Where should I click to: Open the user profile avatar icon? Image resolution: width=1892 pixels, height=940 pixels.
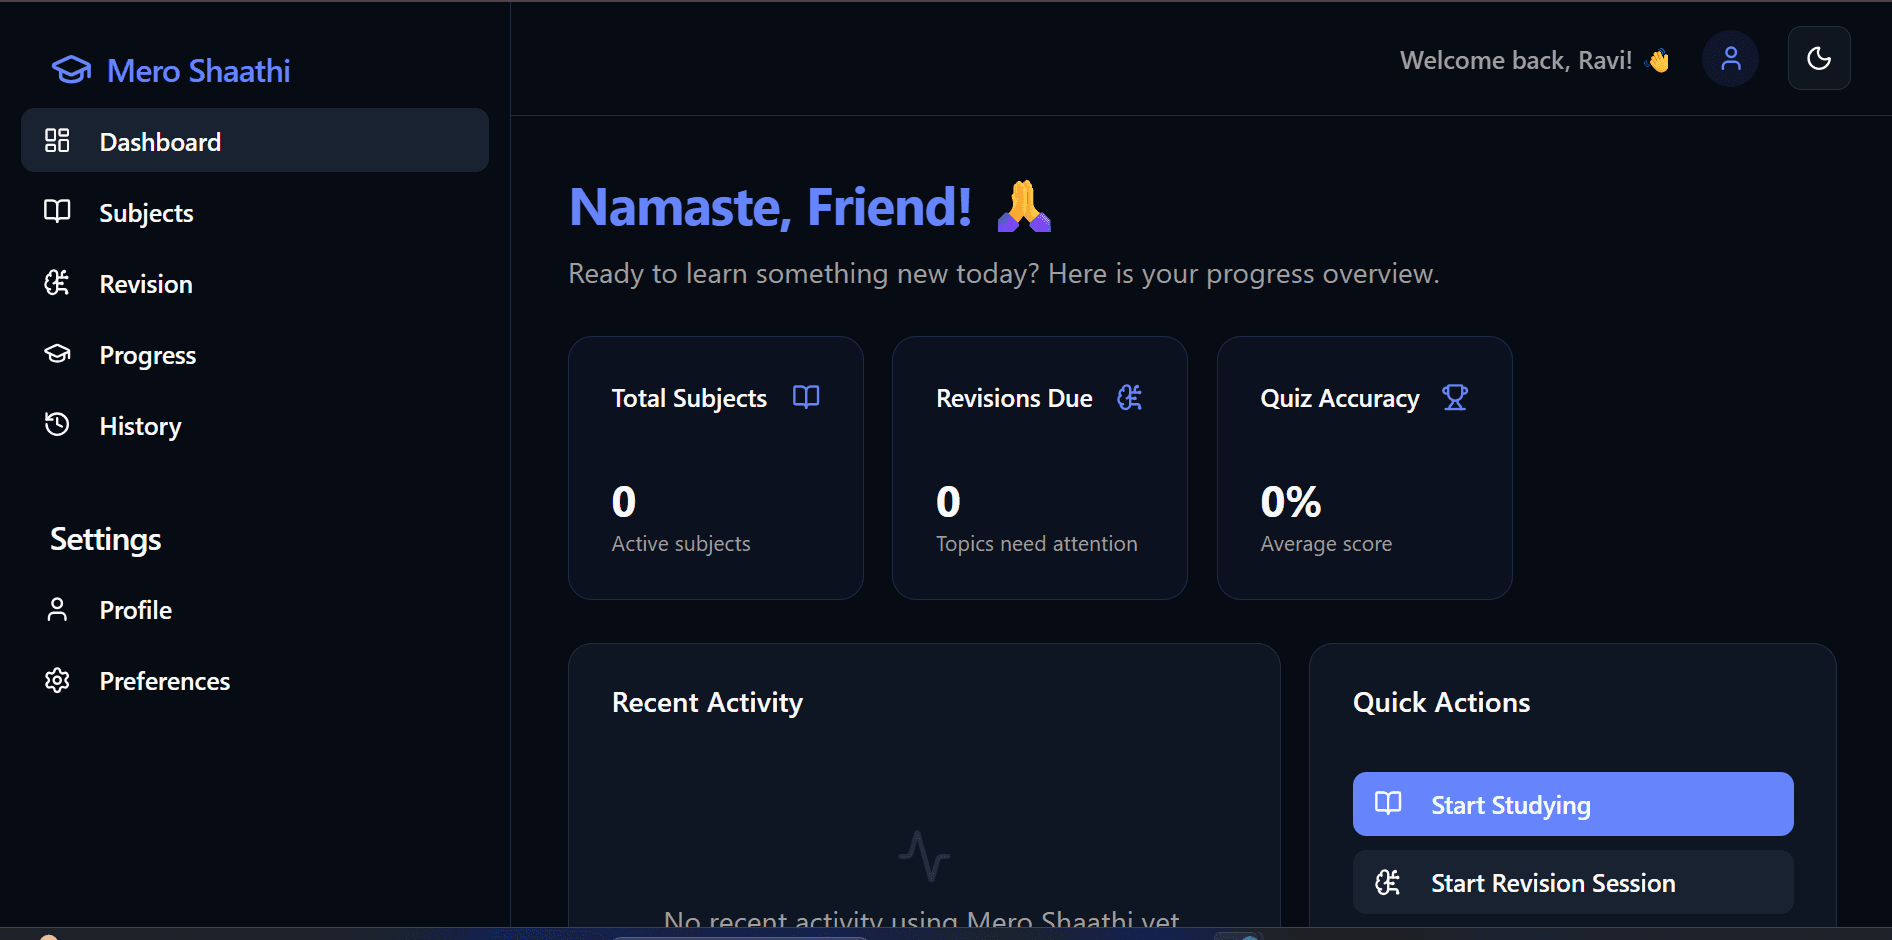(1730, 59)
